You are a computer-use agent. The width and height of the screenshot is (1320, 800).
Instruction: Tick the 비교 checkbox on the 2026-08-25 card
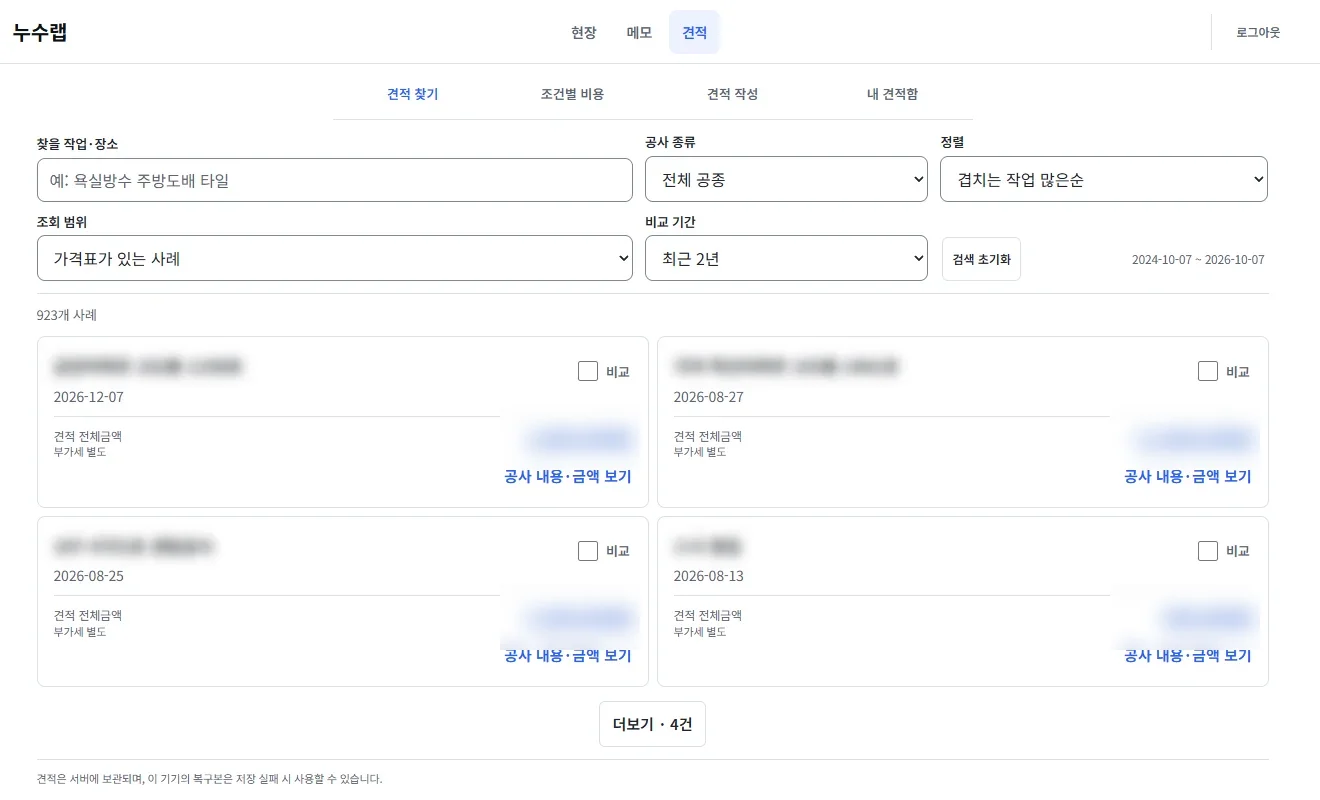(588, 551)
